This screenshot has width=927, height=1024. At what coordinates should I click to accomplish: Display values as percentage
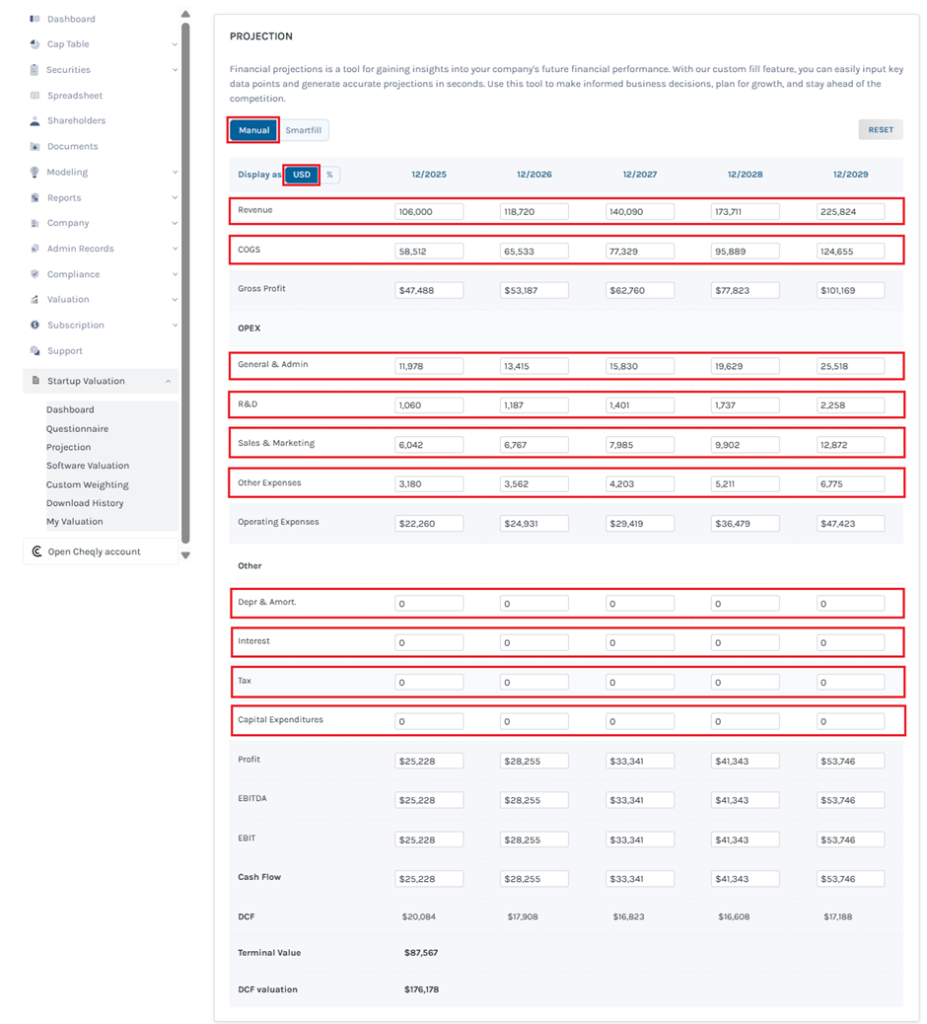[x=329, y=174]
